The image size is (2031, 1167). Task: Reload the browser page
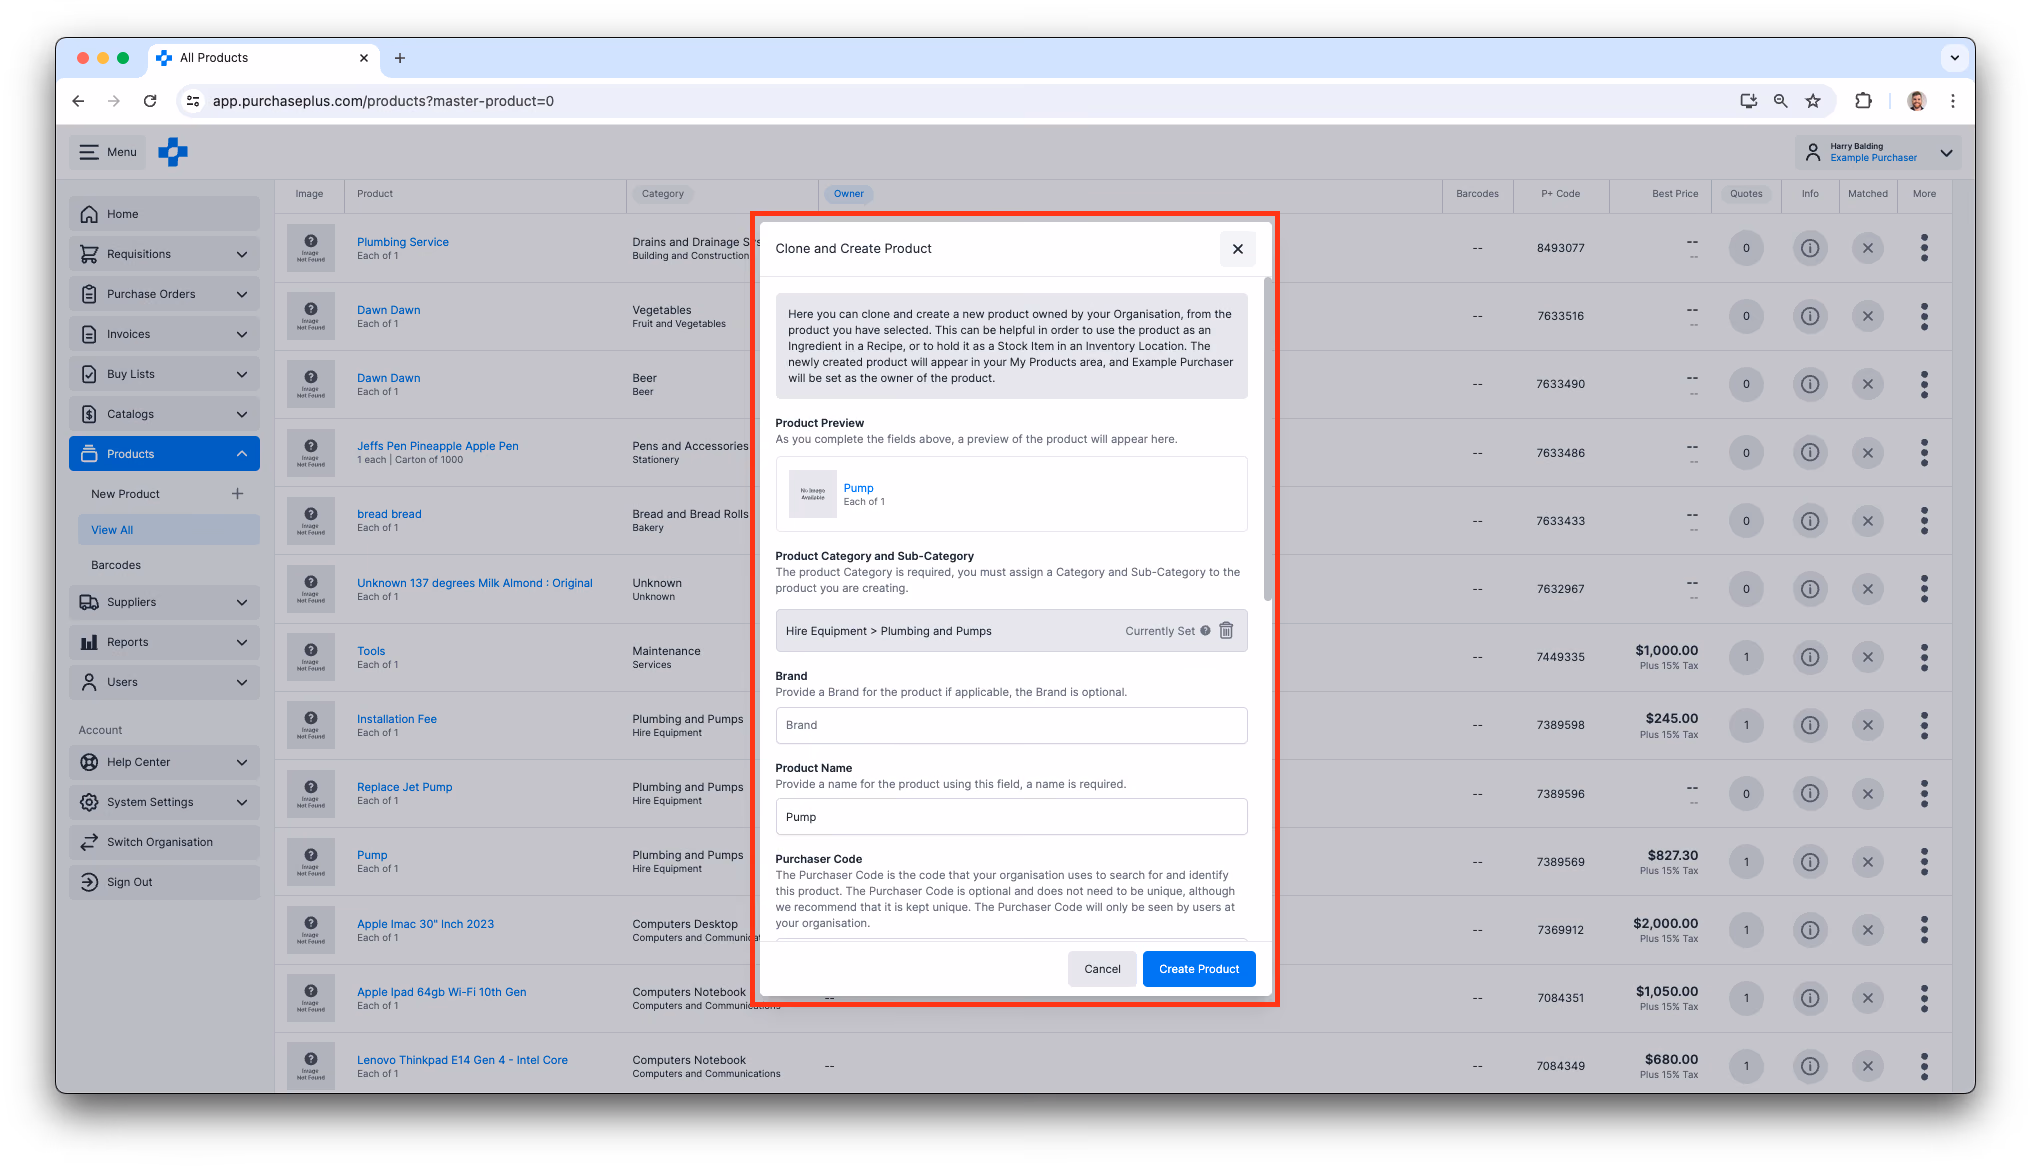pyautogui.click(x=150, y=101)
